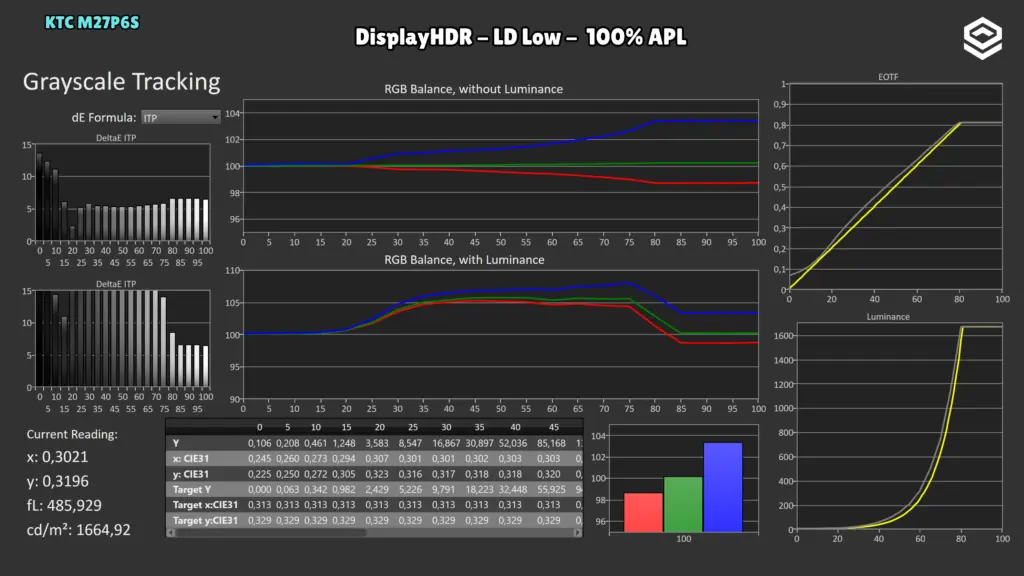Select the green bar in the 100 chart
Image resolution: width=1024 pixels, height=576 pixels.
(683, 504)
